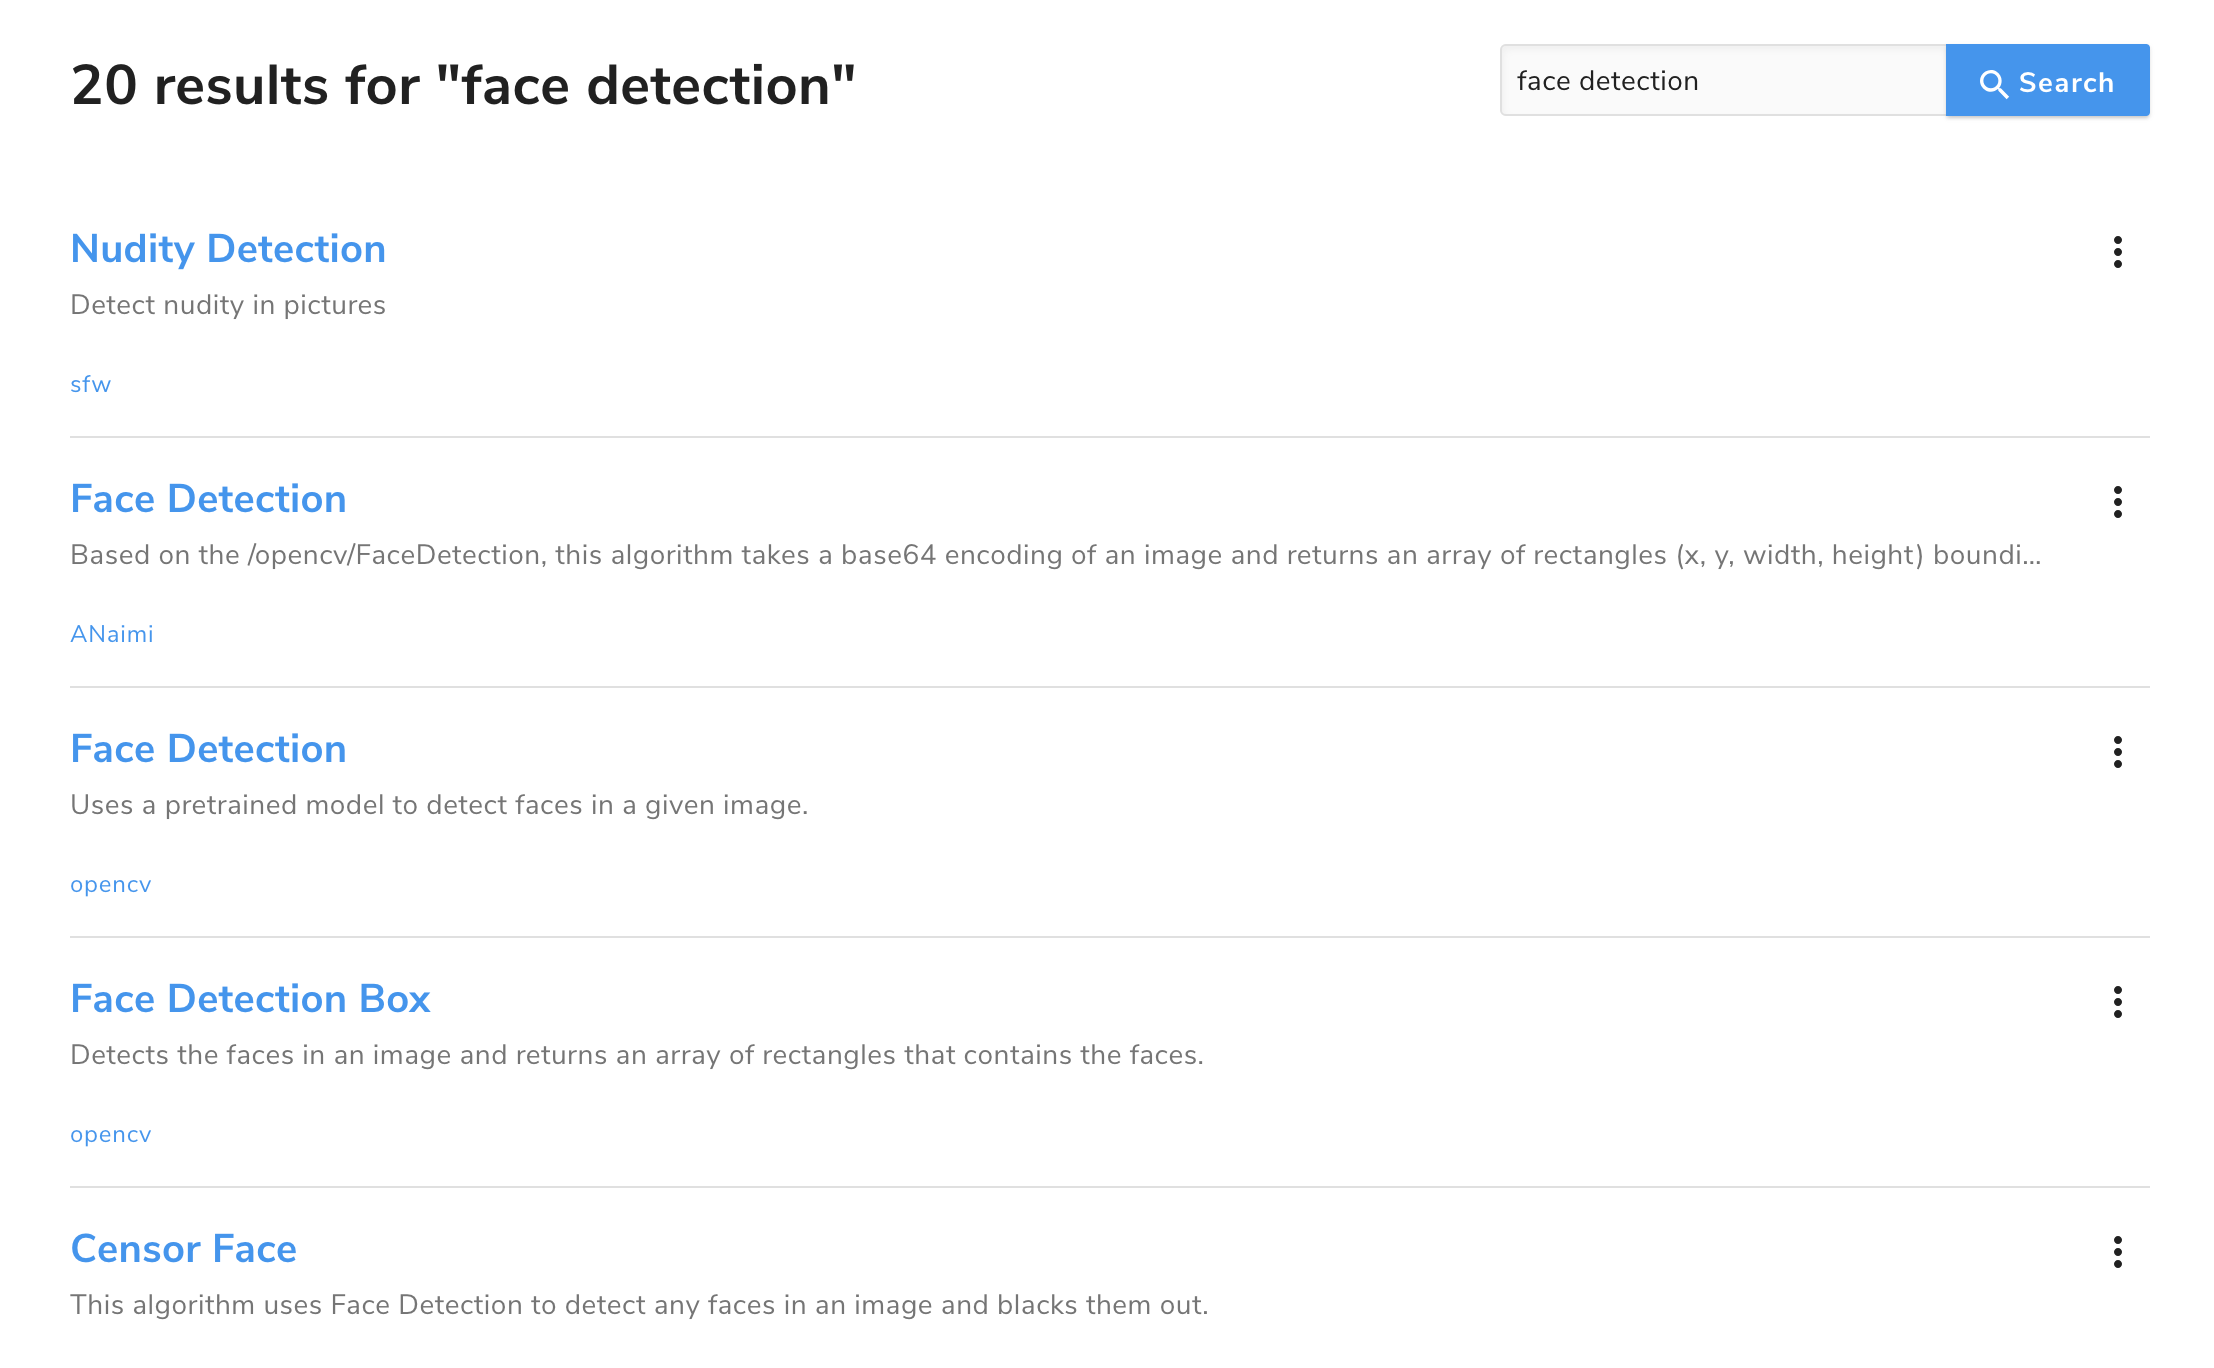Open the Face Detection Box algorithm
Viewport: 2214px width, 1368px height.
[x=250, y=999]
